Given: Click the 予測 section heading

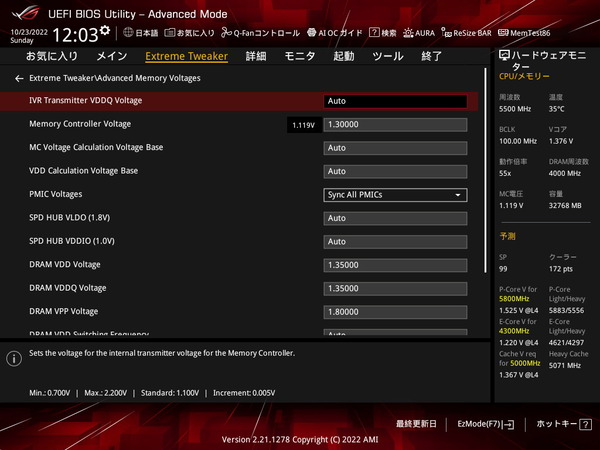Looking at the screenshot, I should click(x=507, y=236).
